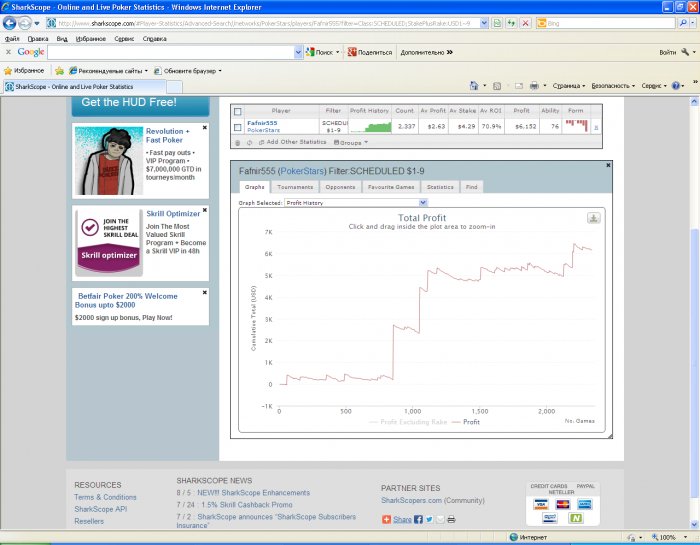Switch to the Tournaments tab
Viewport: 700px width, 545px height.
pos(295,187)
